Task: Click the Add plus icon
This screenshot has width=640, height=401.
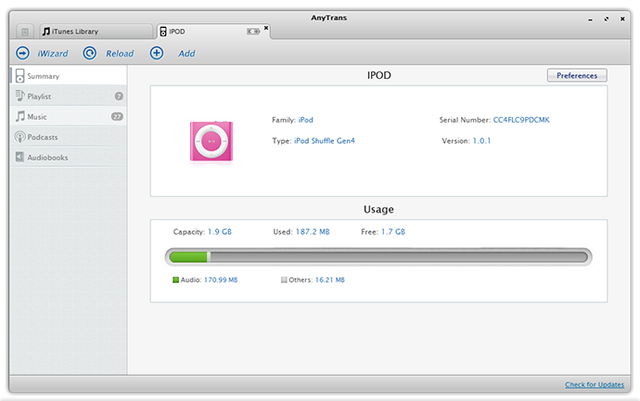Action: point(156,53)
